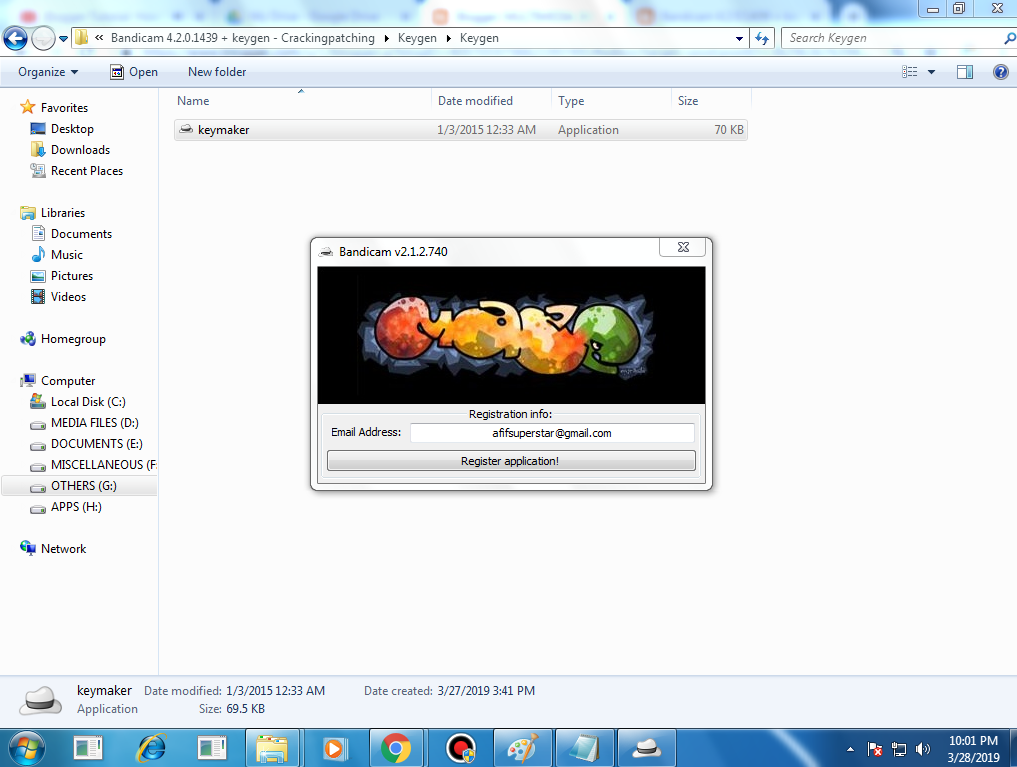The height and width of the screenshot is (767, 1017).
Task: Click the folder icon in address bar
Action: click(81, 38)
